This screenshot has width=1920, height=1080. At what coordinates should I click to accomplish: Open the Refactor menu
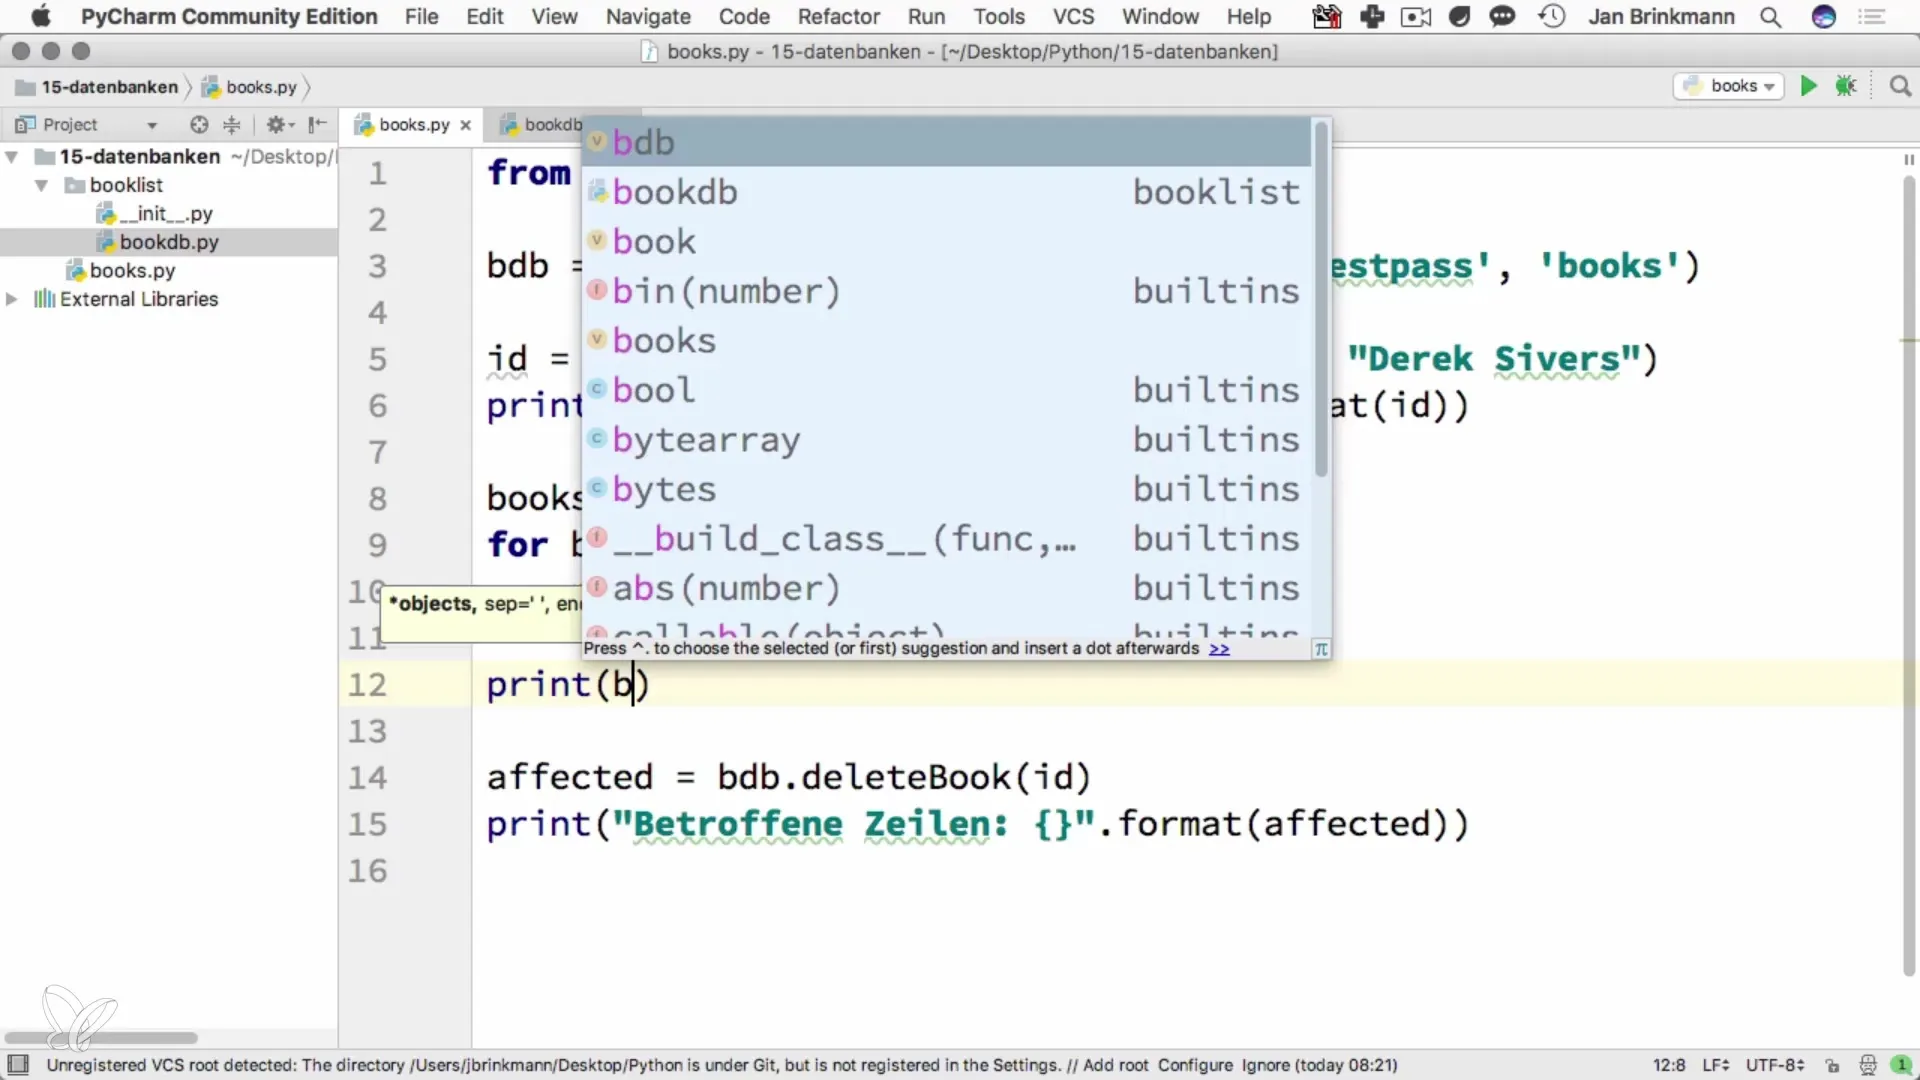[839, 17]
